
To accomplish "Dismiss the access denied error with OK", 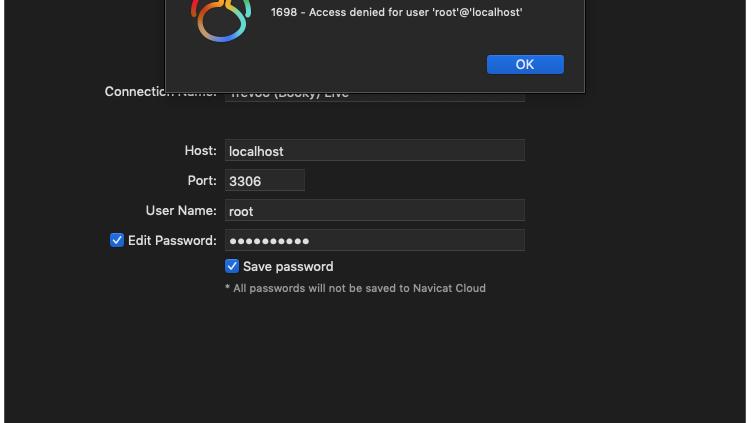I will click(x=525, y=64).
